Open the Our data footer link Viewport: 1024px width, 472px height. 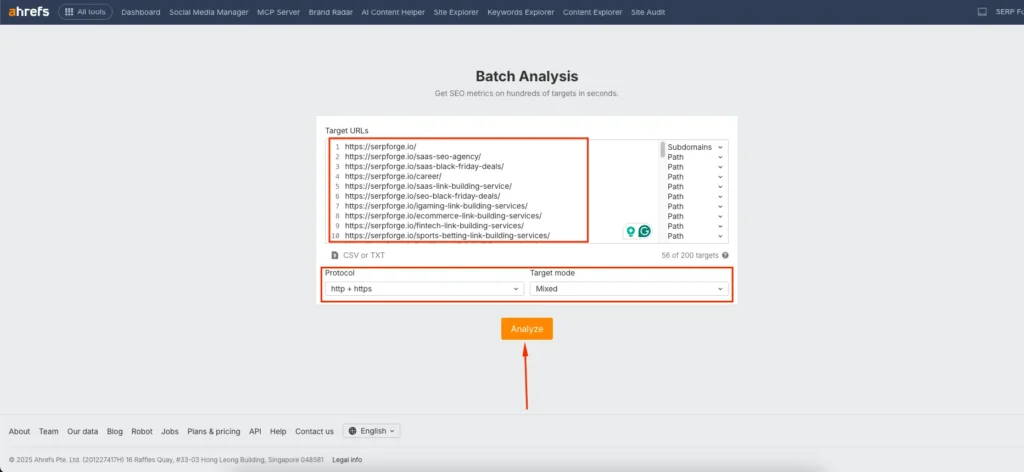pos(83,432)
